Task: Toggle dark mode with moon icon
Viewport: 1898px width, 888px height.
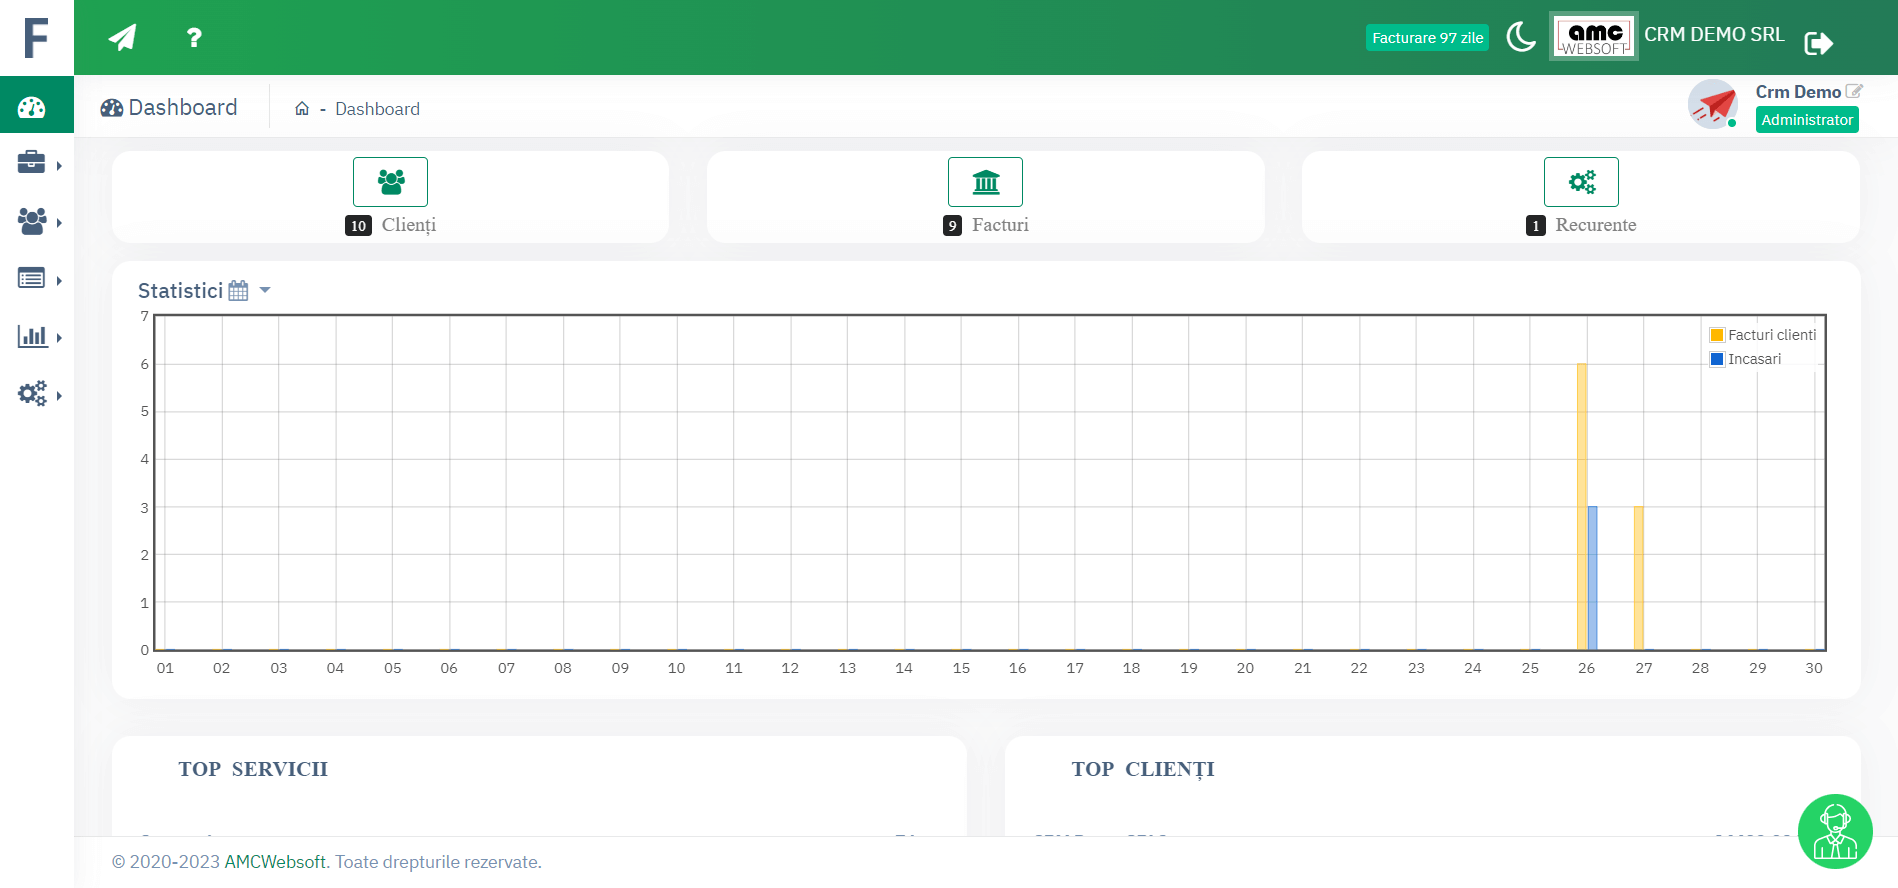Action: click(1520, 37)
